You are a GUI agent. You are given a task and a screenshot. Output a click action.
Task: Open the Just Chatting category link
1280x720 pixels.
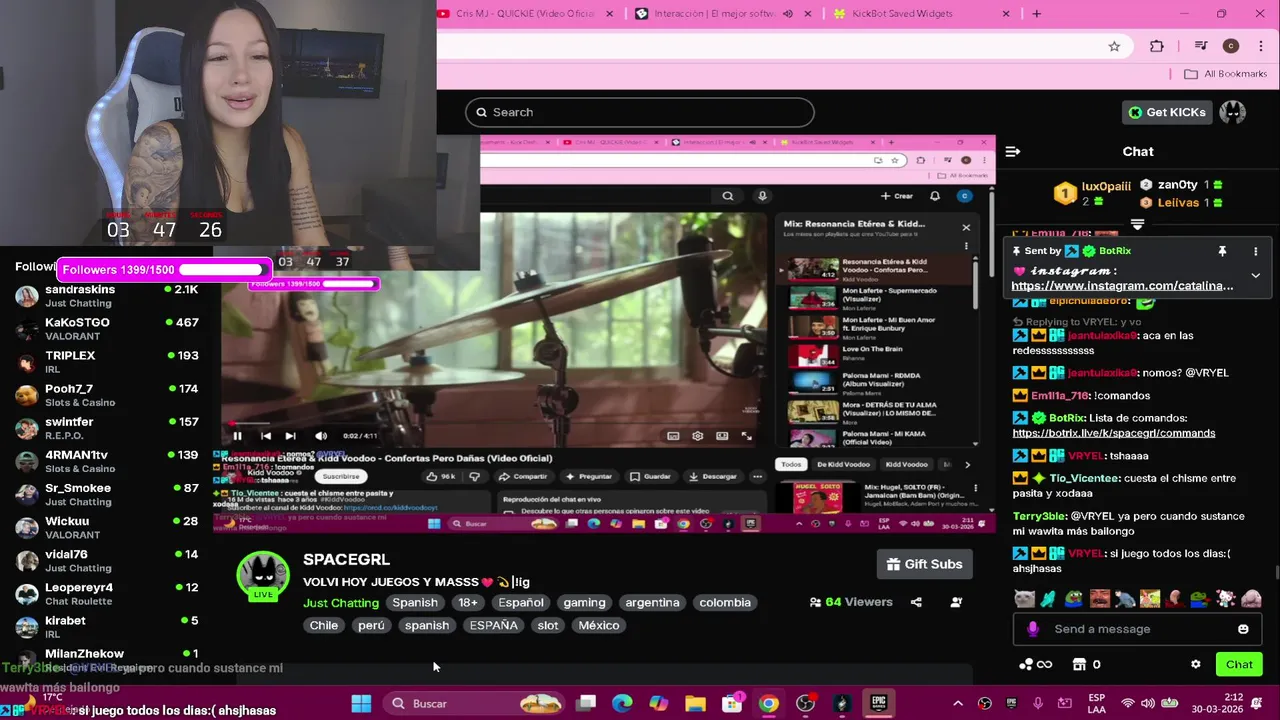point(341,603)
